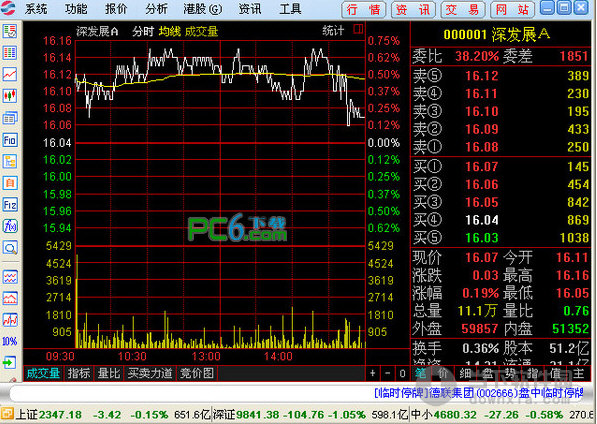Select the 主 tab in quote panel
The width and height of the screenshot is (597, 424).
coord(578,373)
